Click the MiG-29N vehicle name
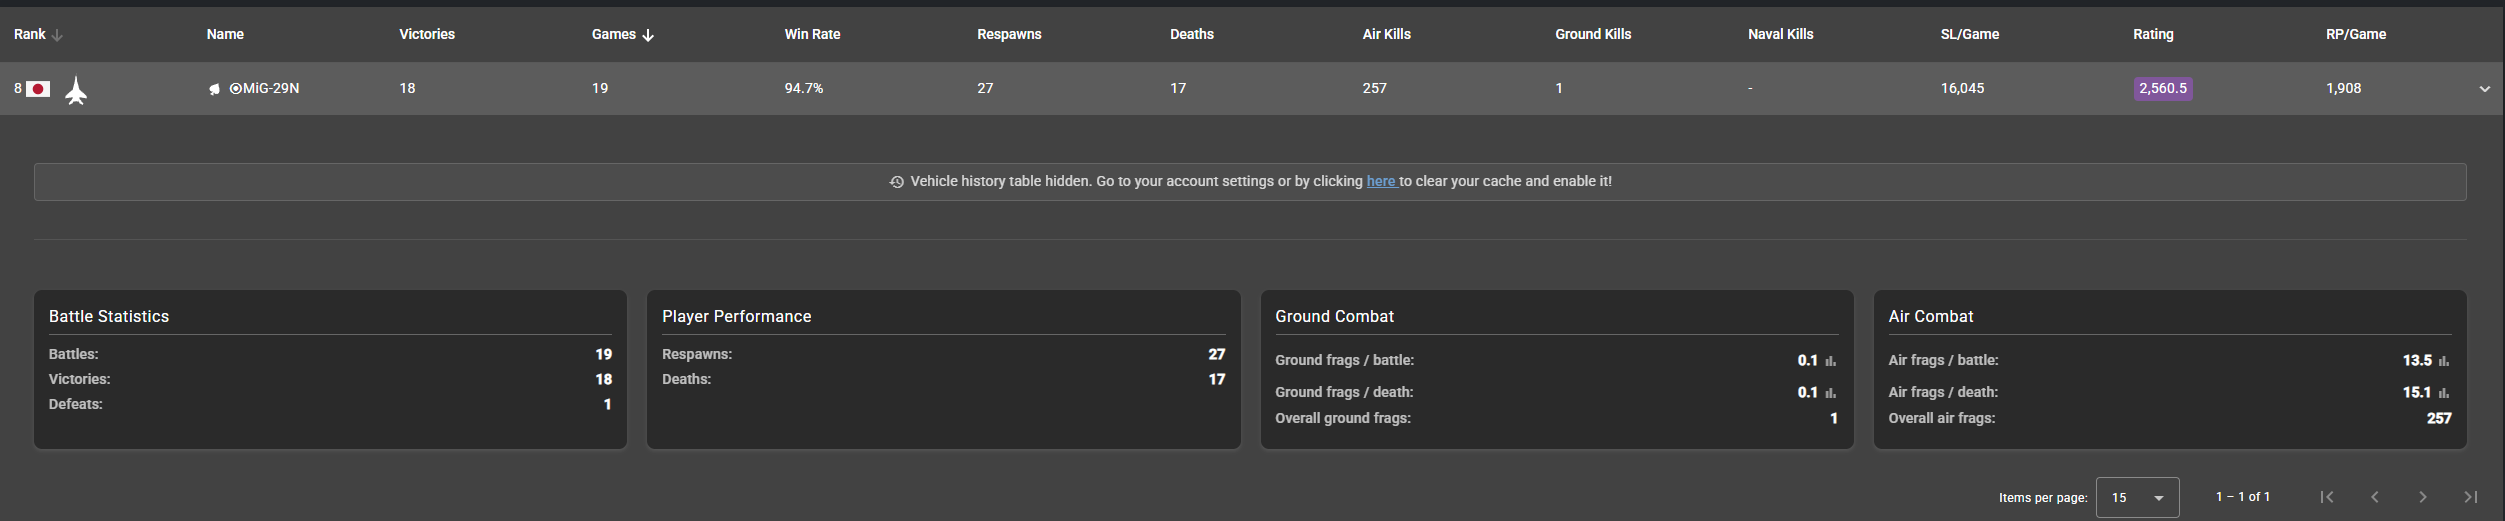The image size is (2505, 521). click(265, 88)
